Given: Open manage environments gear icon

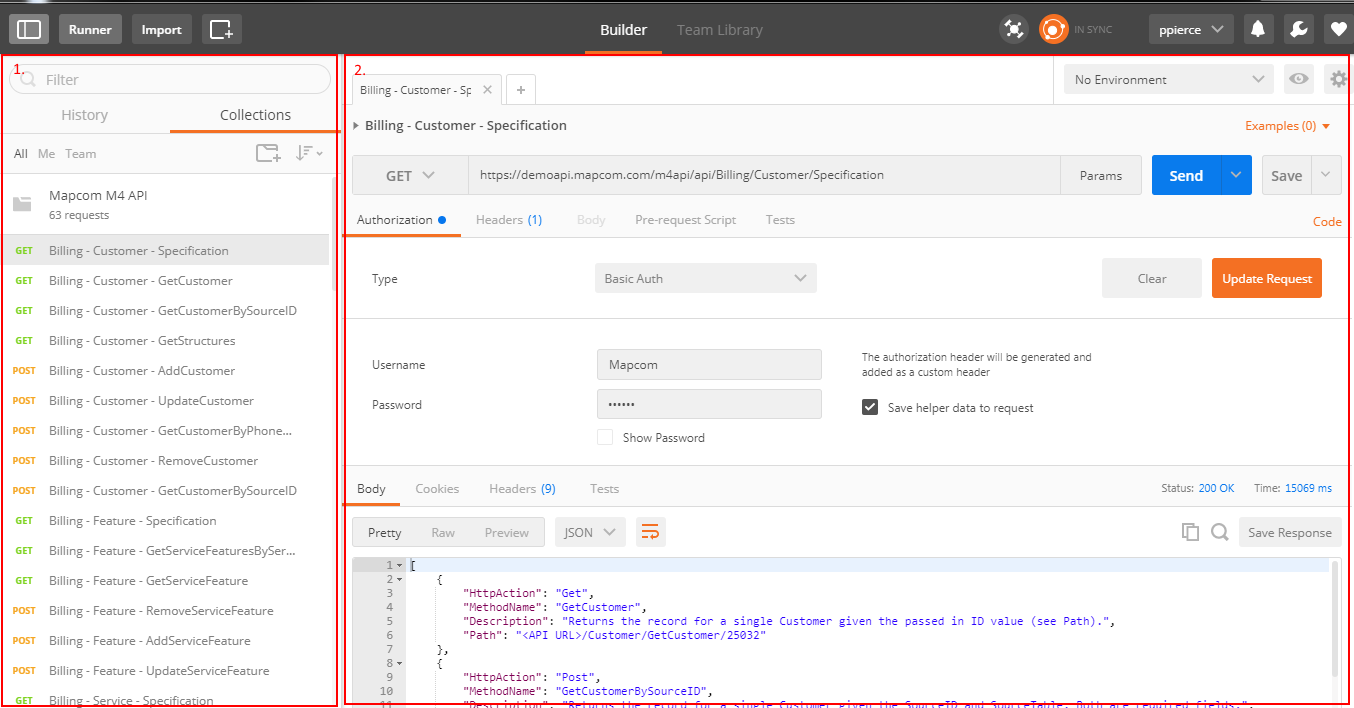Looking at the screenshot, I should pyautogui.click(x=1337, y=80).
